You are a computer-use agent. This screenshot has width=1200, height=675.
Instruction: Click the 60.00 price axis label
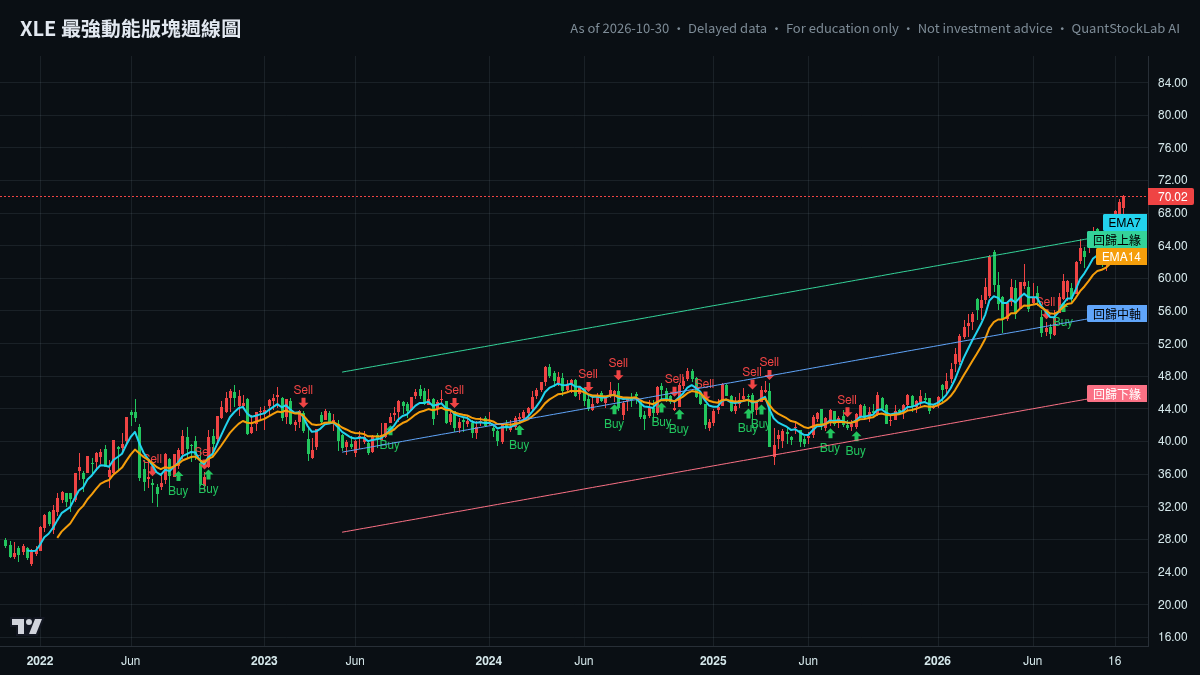click(x=1173, y=278)
